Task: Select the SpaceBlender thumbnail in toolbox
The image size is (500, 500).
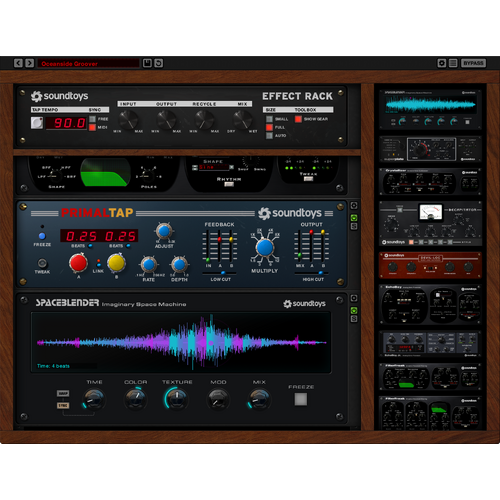Action: click(430, 109)
